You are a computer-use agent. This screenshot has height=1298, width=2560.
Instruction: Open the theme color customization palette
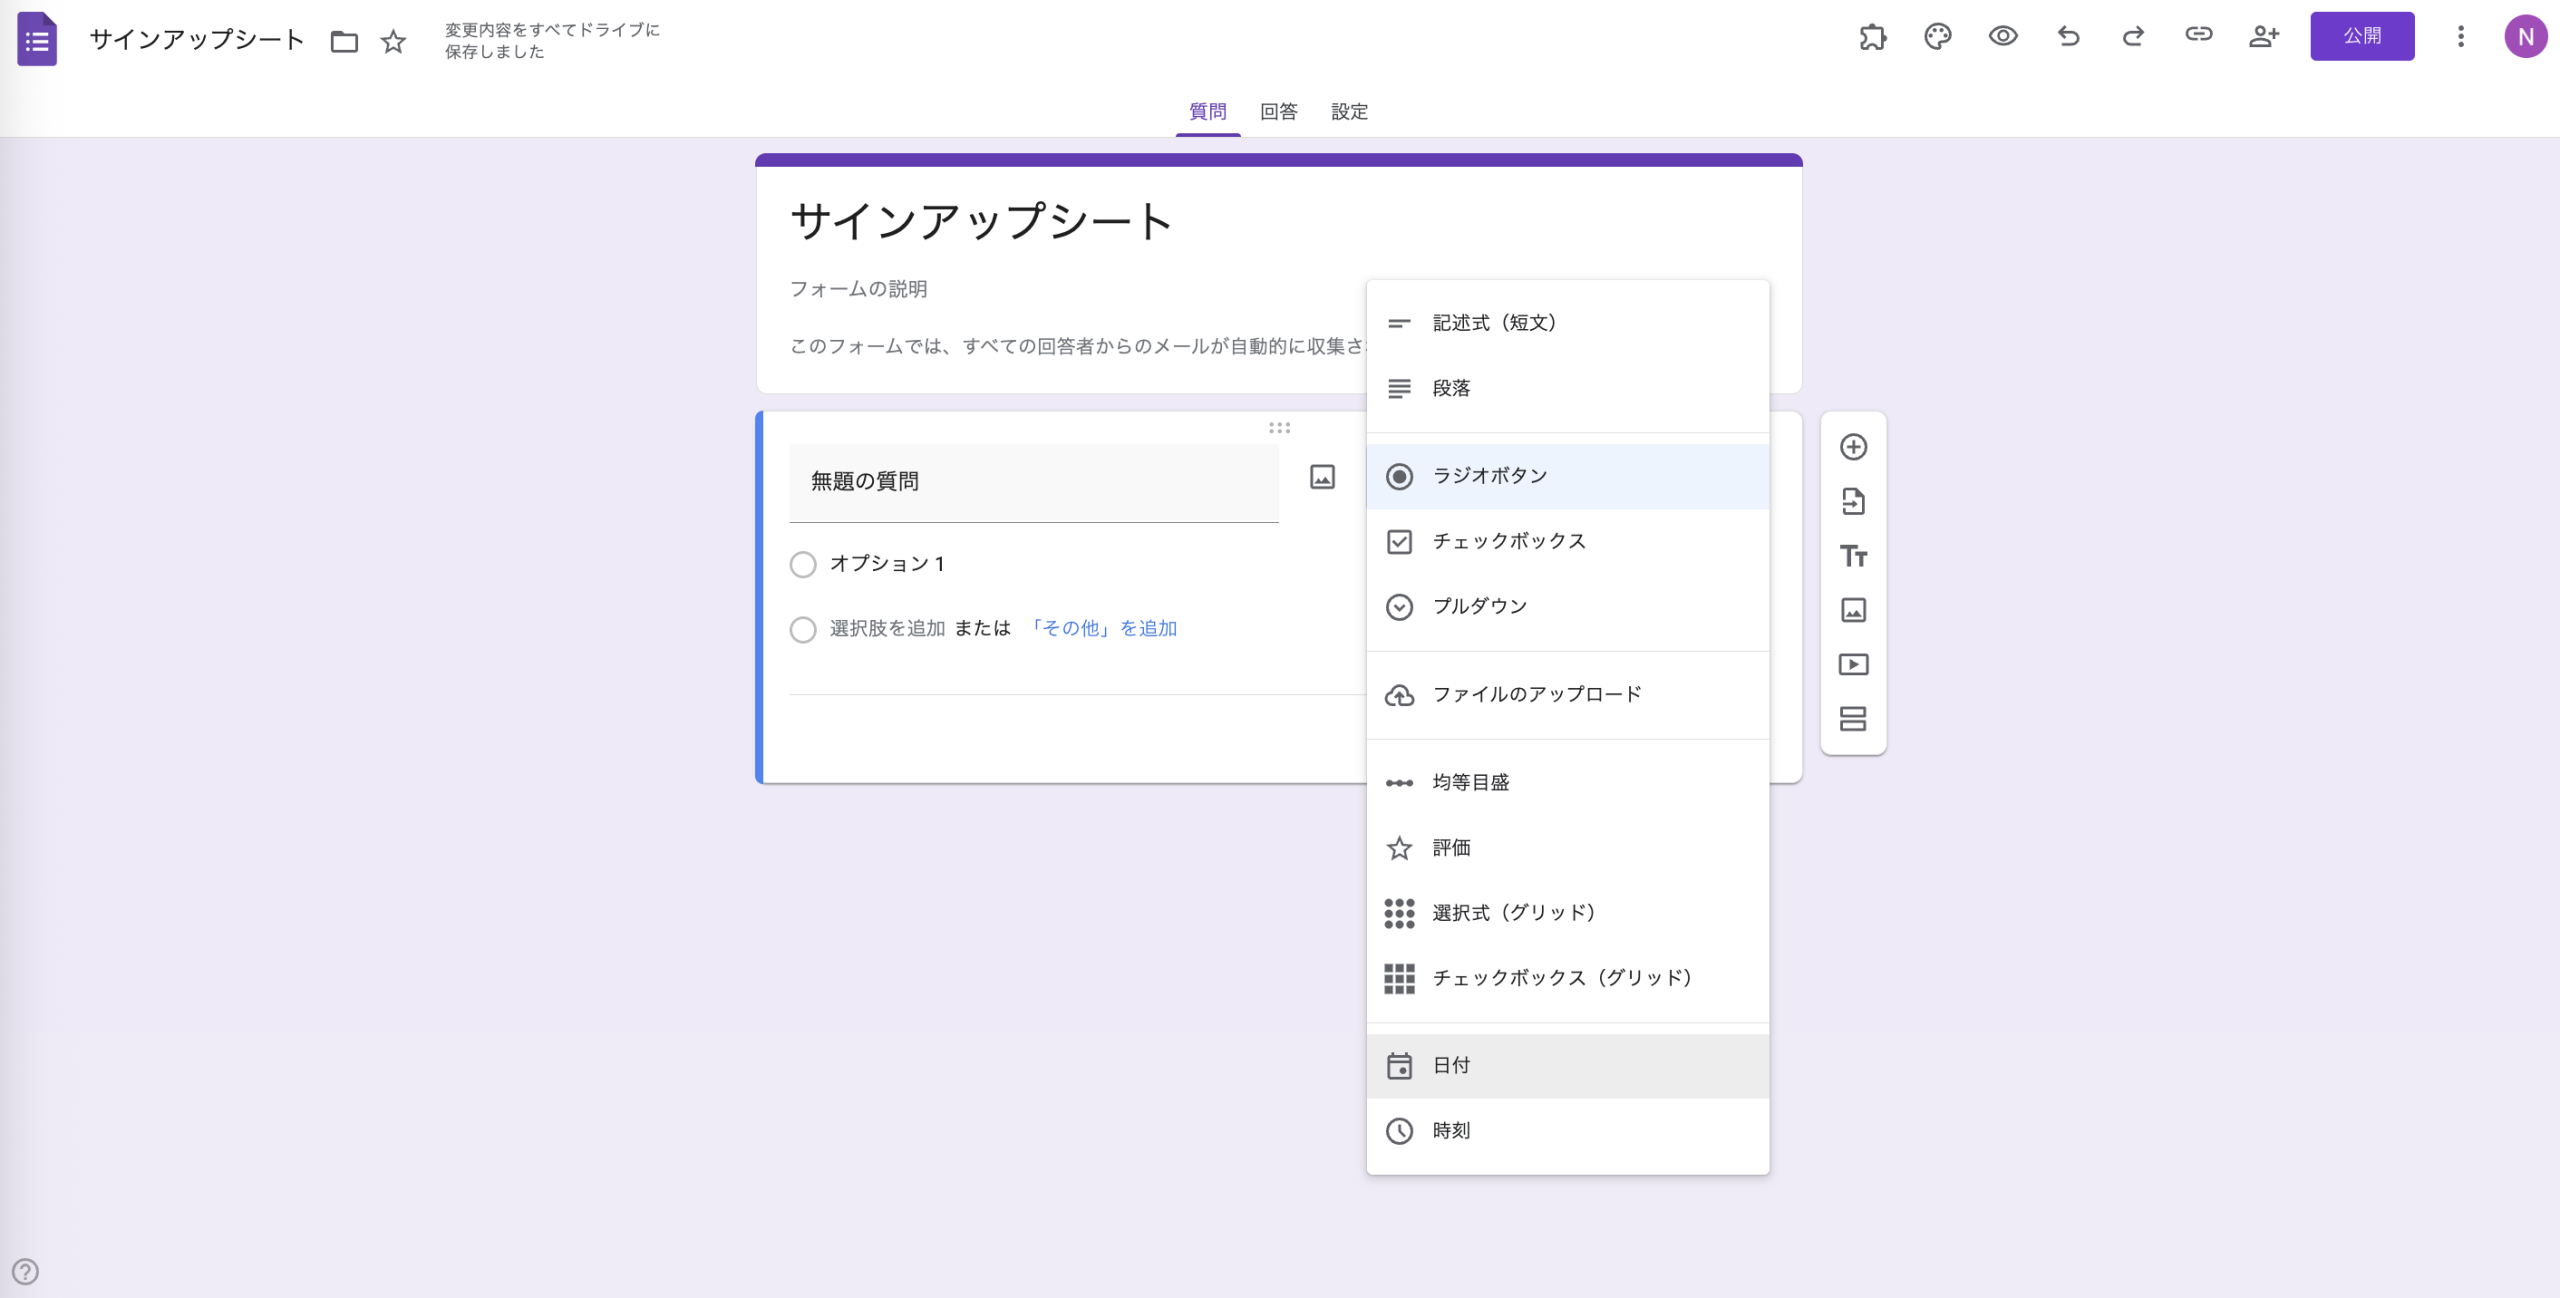point(1938,37)
